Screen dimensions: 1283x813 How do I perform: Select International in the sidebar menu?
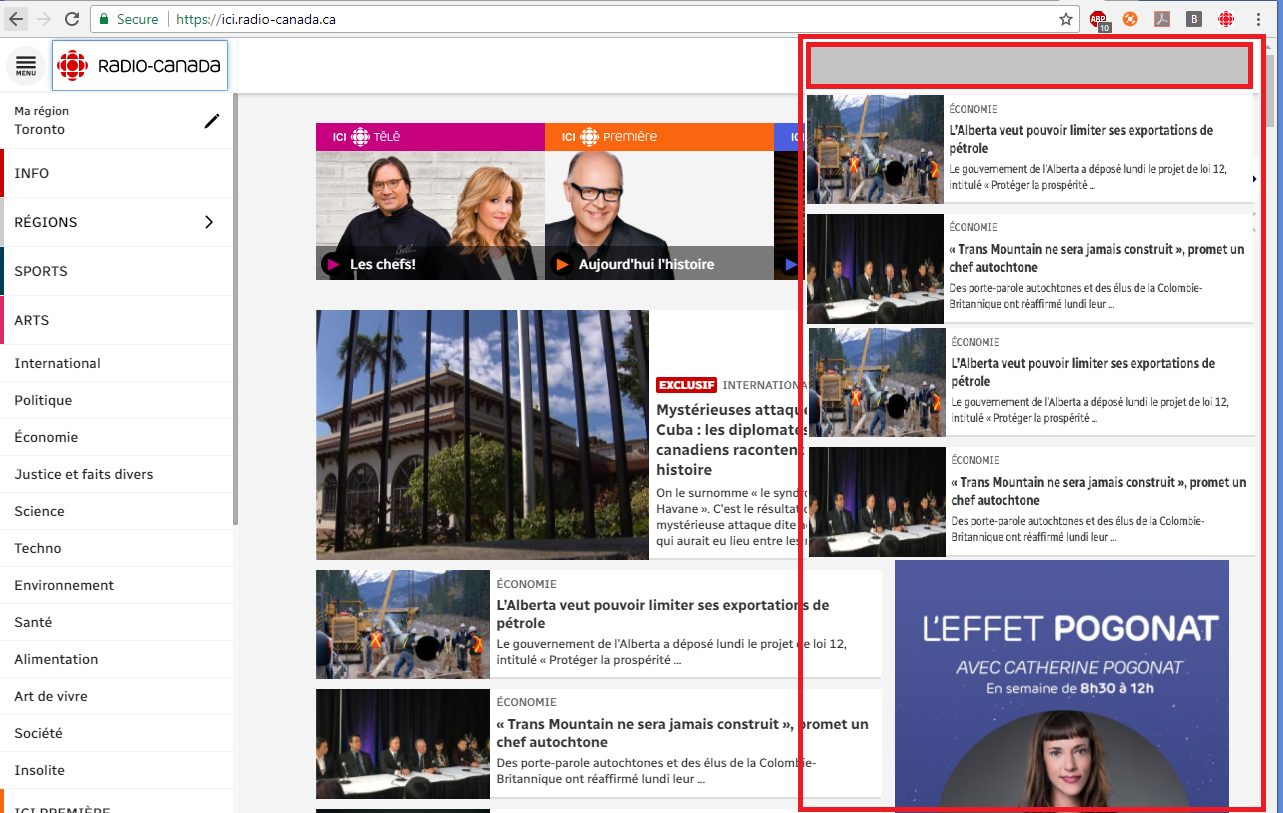pyautogui.click(x=57, y=363)
